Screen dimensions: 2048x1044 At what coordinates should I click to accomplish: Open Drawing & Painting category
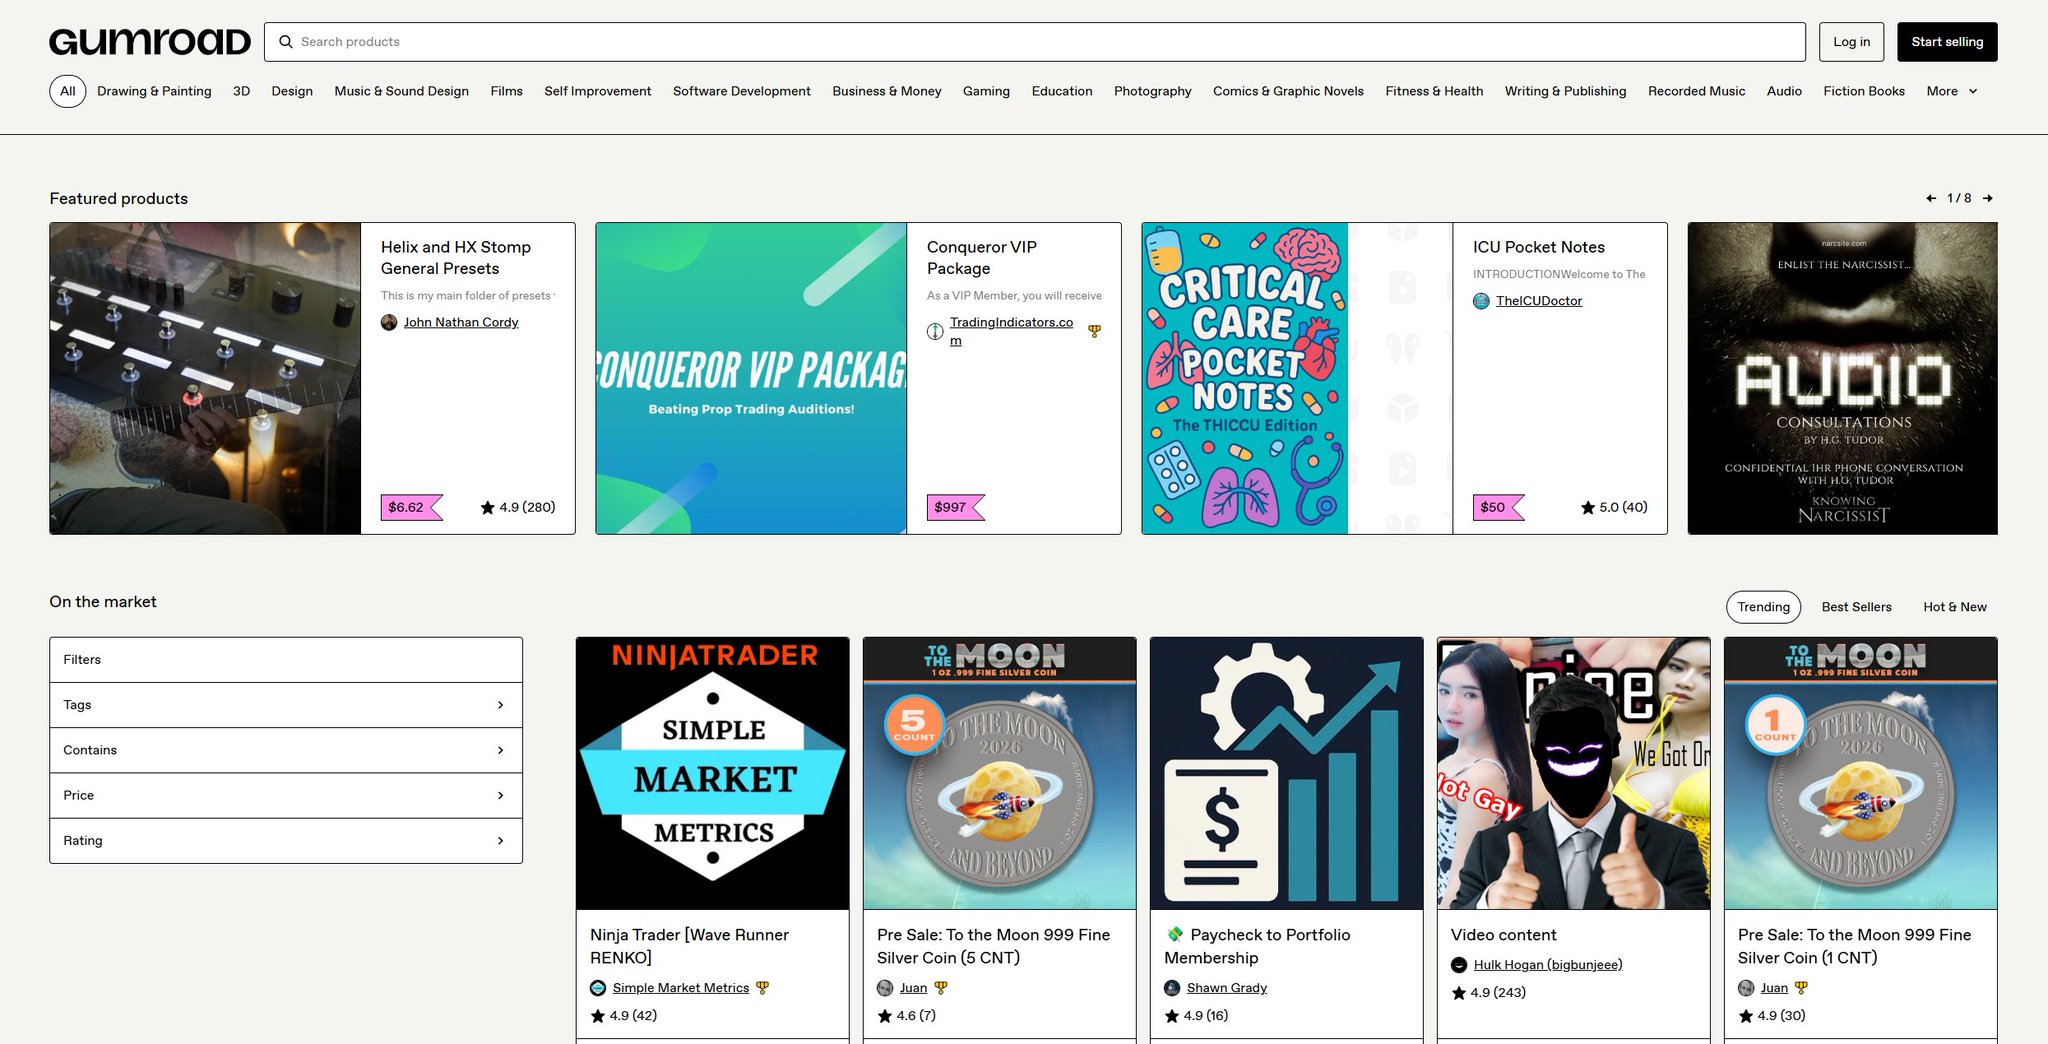[154, 91]
